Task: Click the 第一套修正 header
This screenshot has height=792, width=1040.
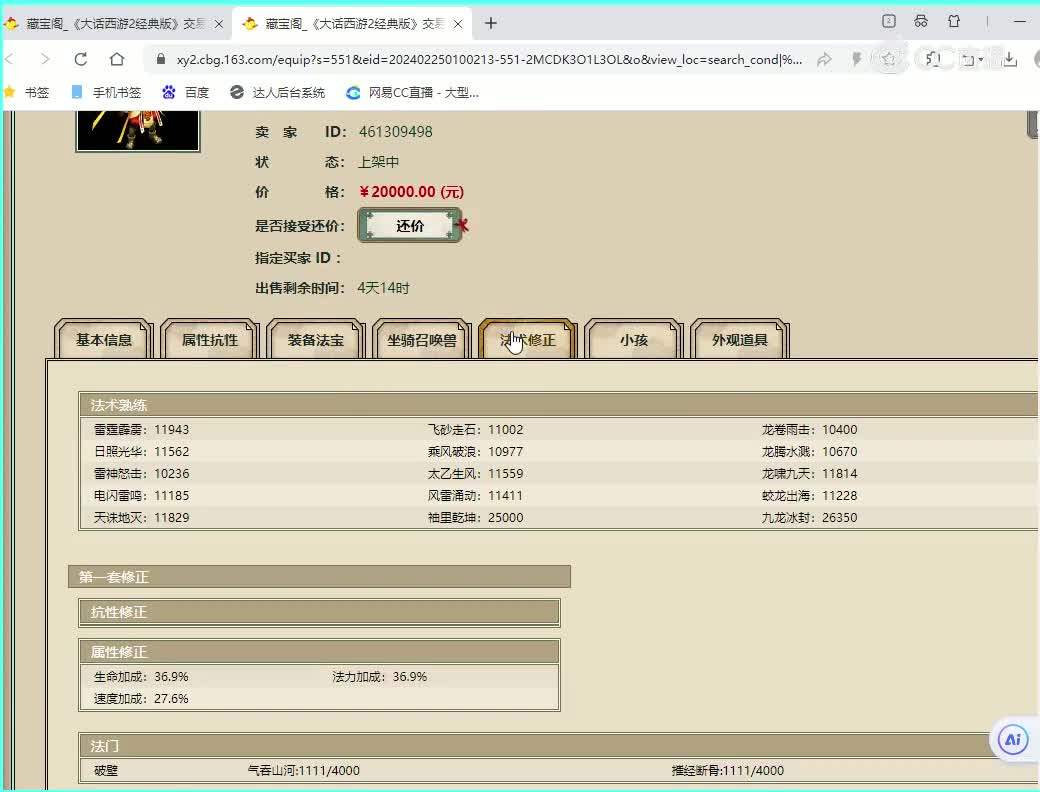Action: pos(319,576)
